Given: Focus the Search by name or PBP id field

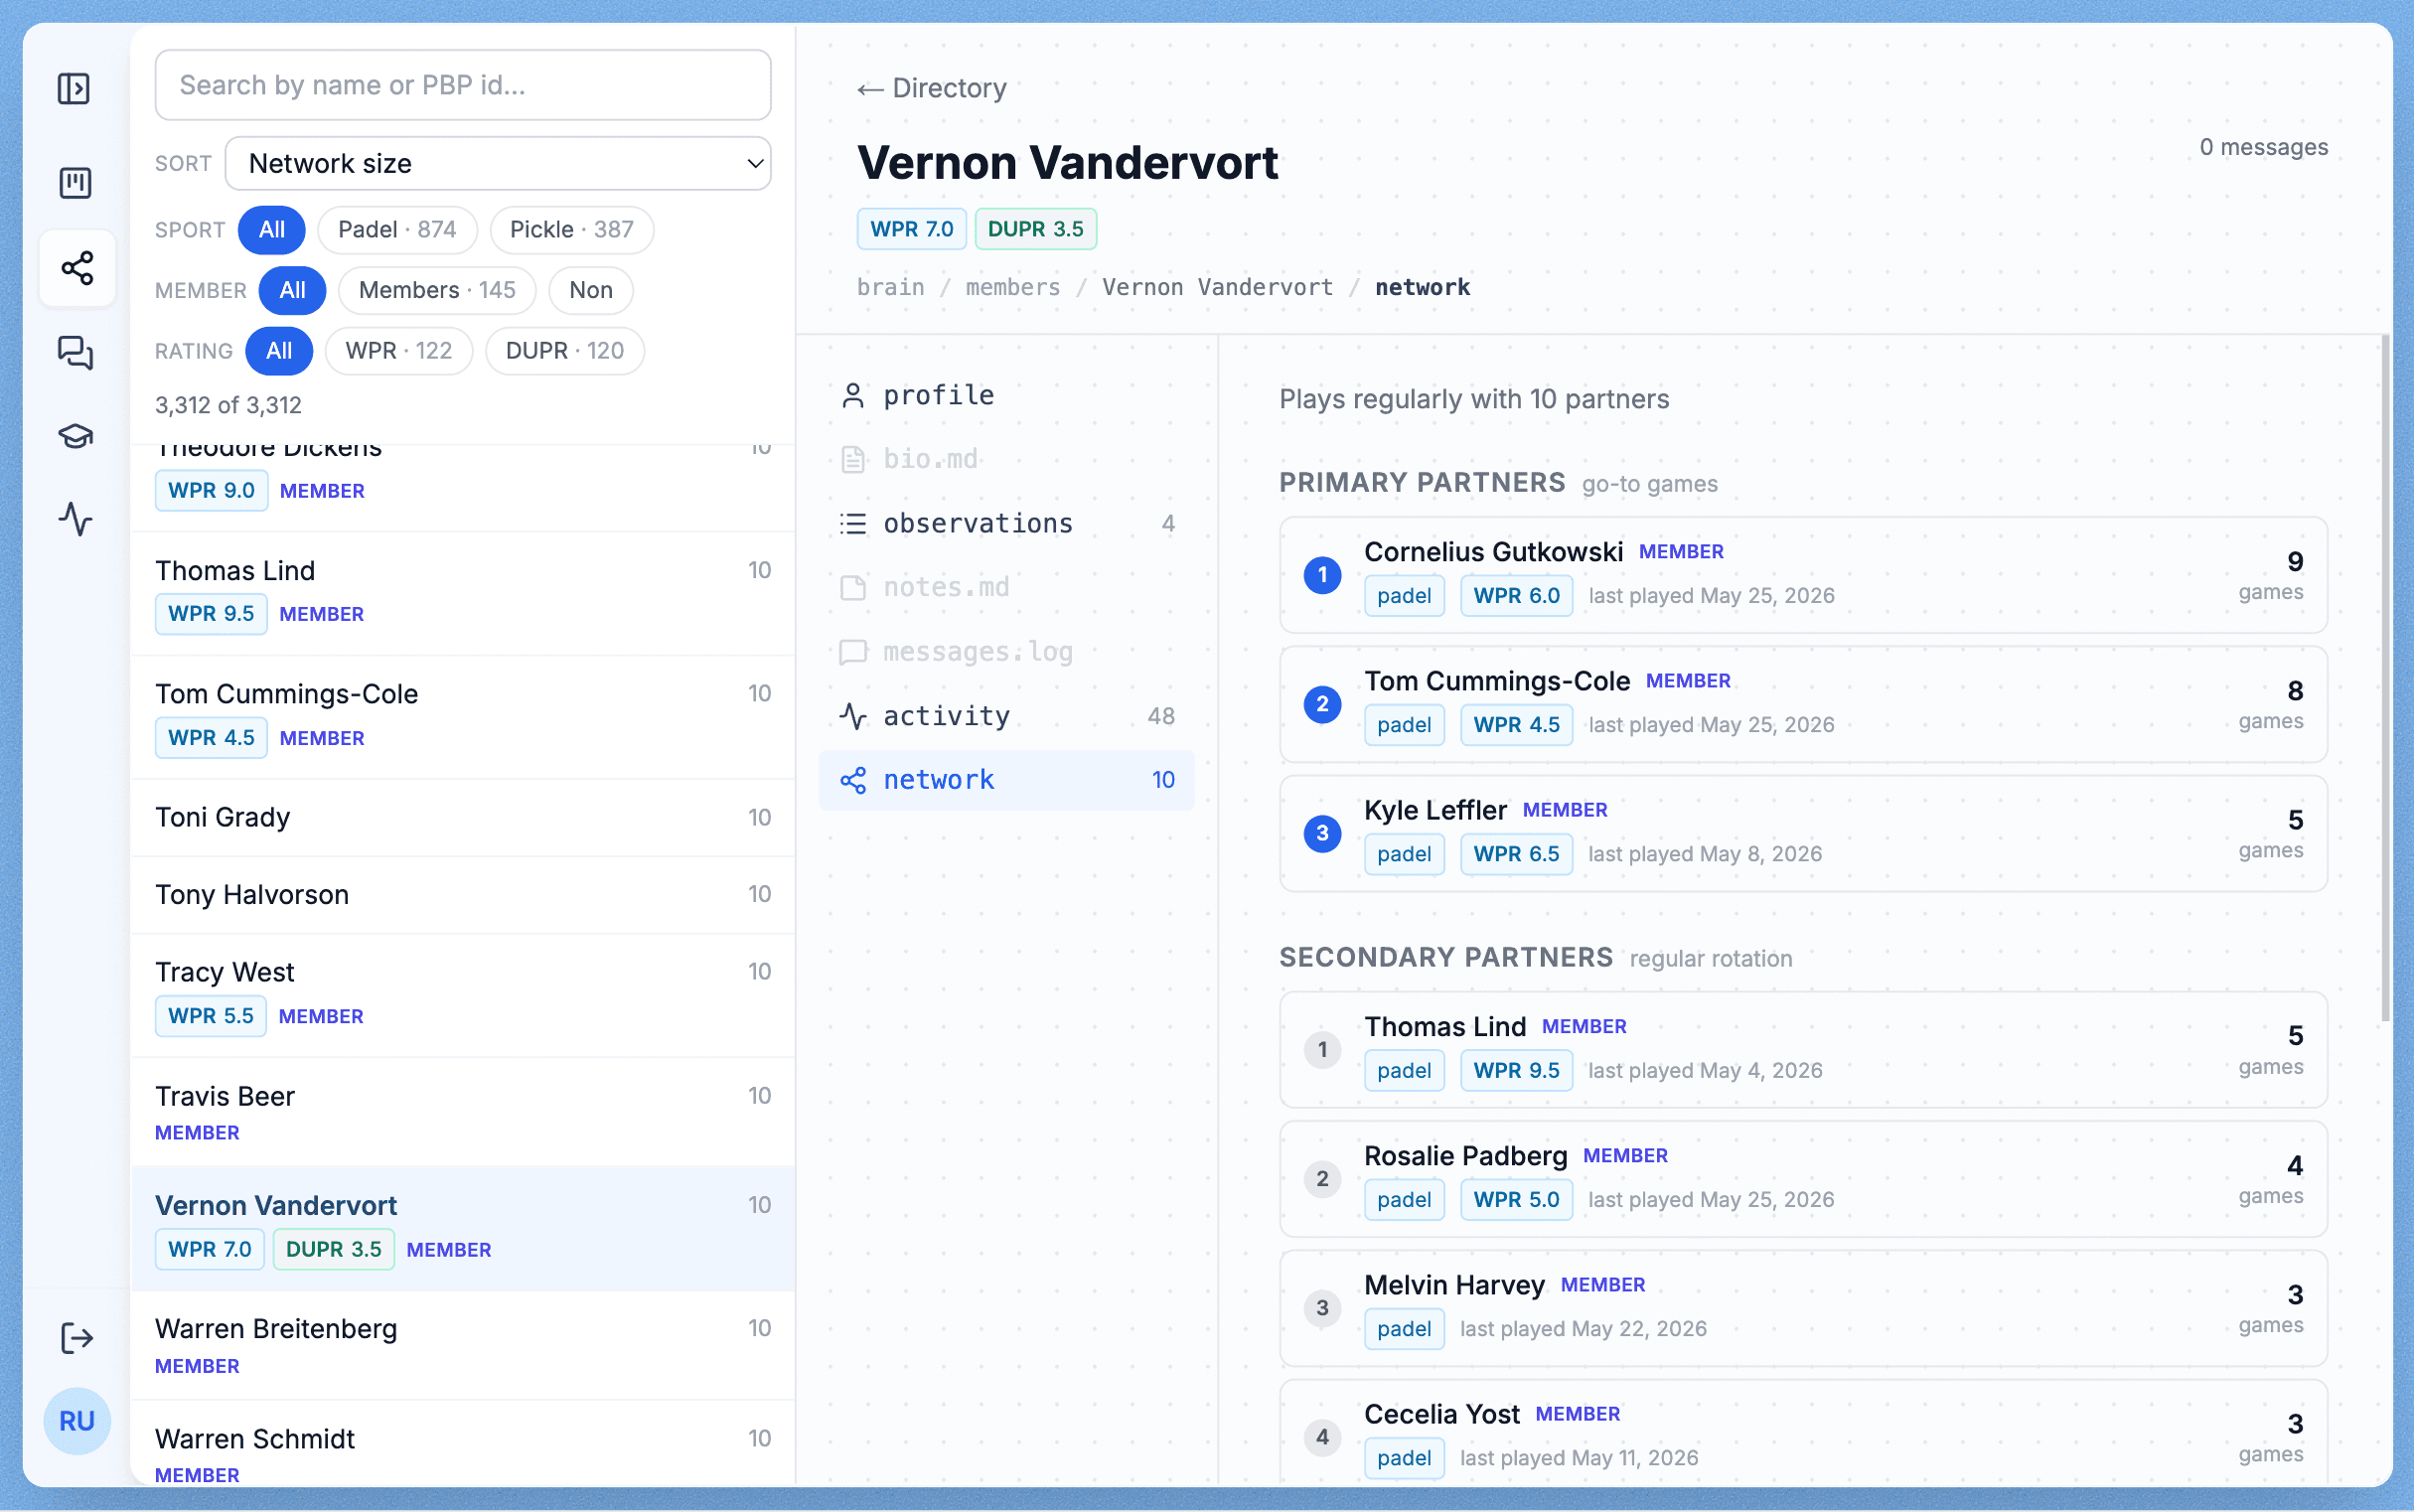Looking at the screenshot, I should coord(463,85).
